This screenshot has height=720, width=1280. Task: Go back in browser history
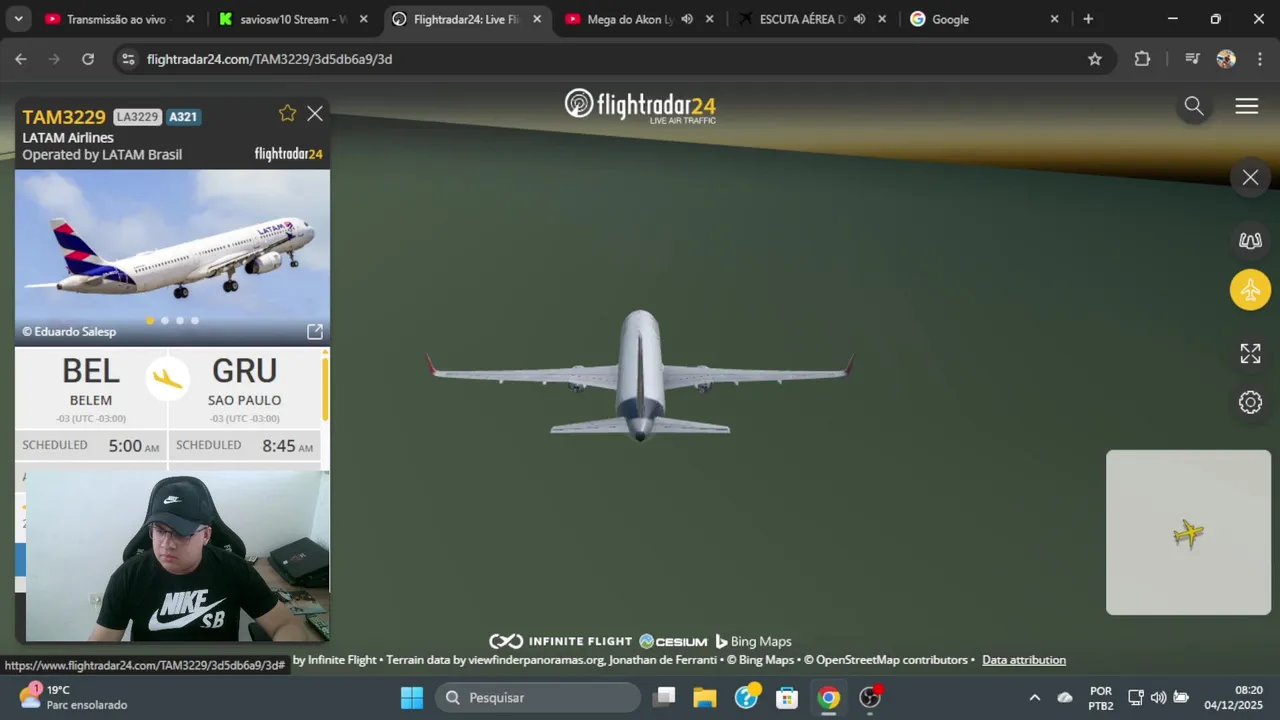pyautogui.click(x=21, y=59)
